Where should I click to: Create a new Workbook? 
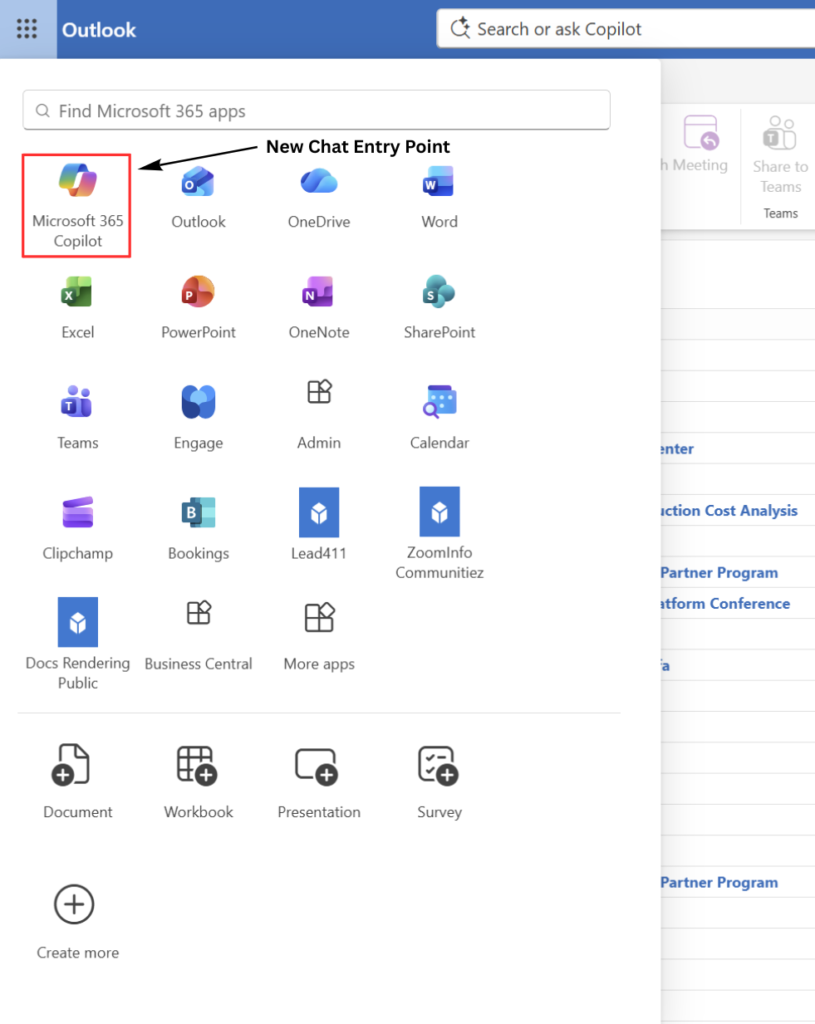[x=198, y=781]
